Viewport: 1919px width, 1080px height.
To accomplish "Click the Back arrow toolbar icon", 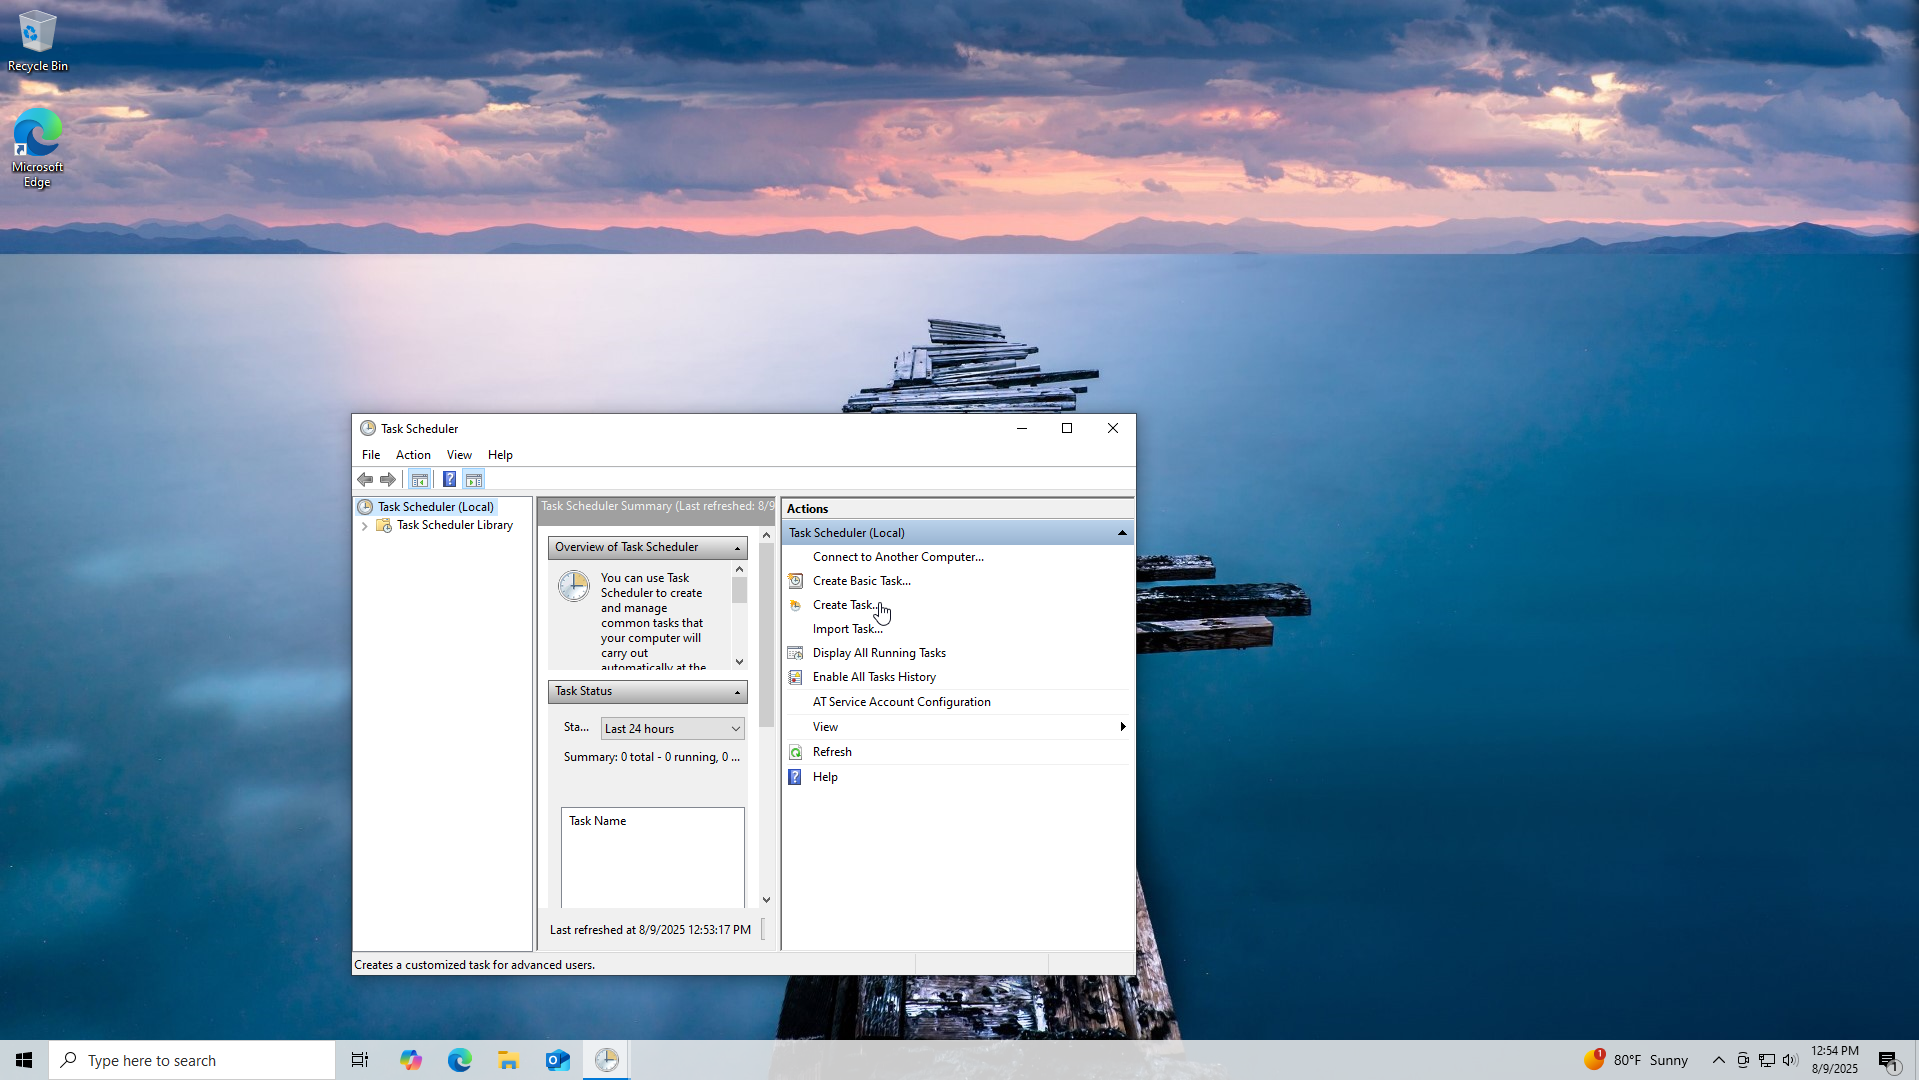I will coord(365,480).
